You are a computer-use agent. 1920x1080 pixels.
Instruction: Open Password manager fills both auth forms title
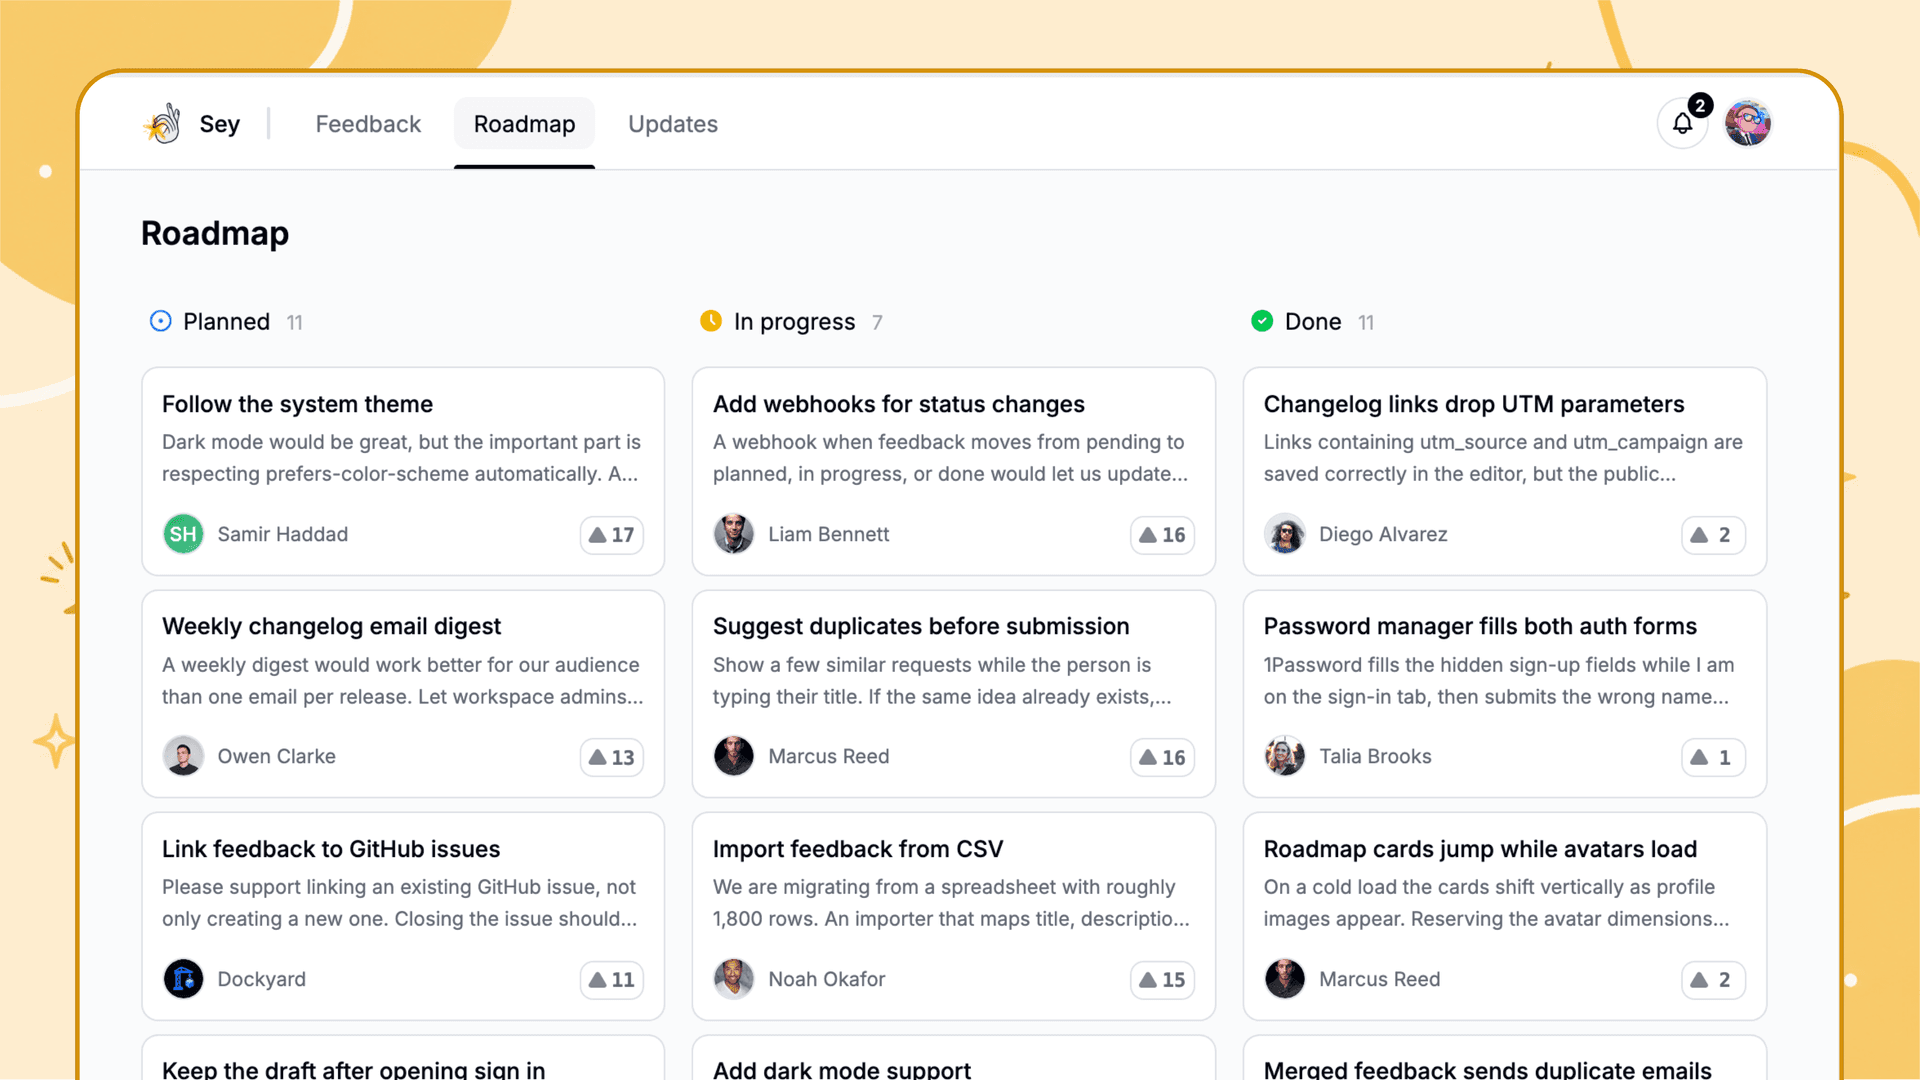pyautogui.click(x=1480, y=626)
